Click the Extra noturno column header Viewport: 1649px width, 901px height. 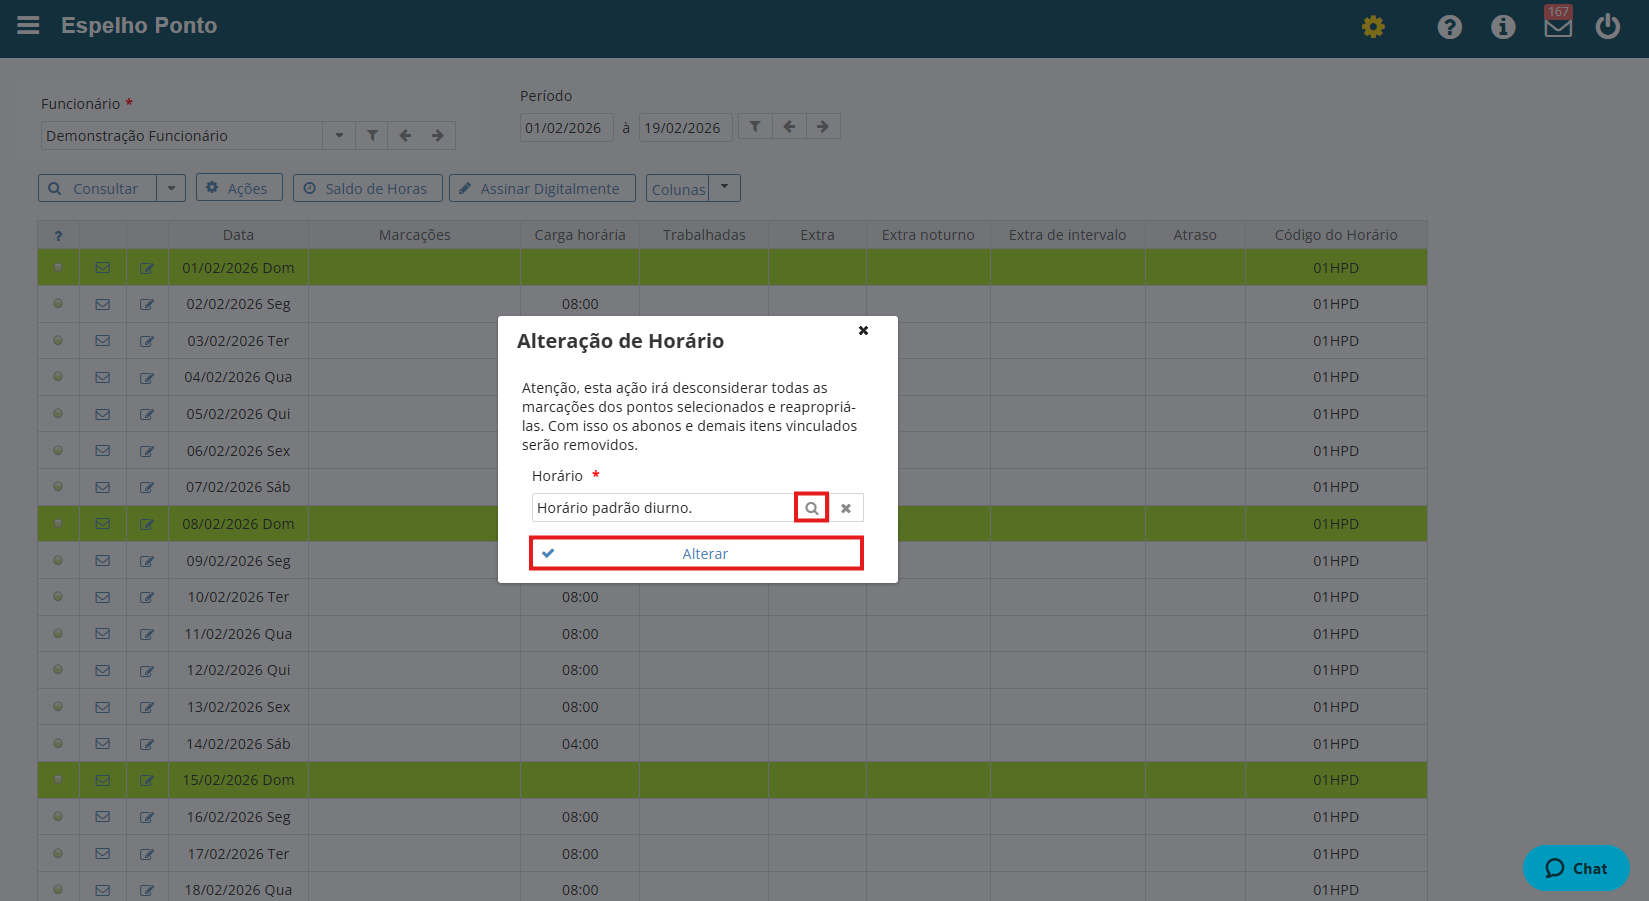[x=928, y=235]
